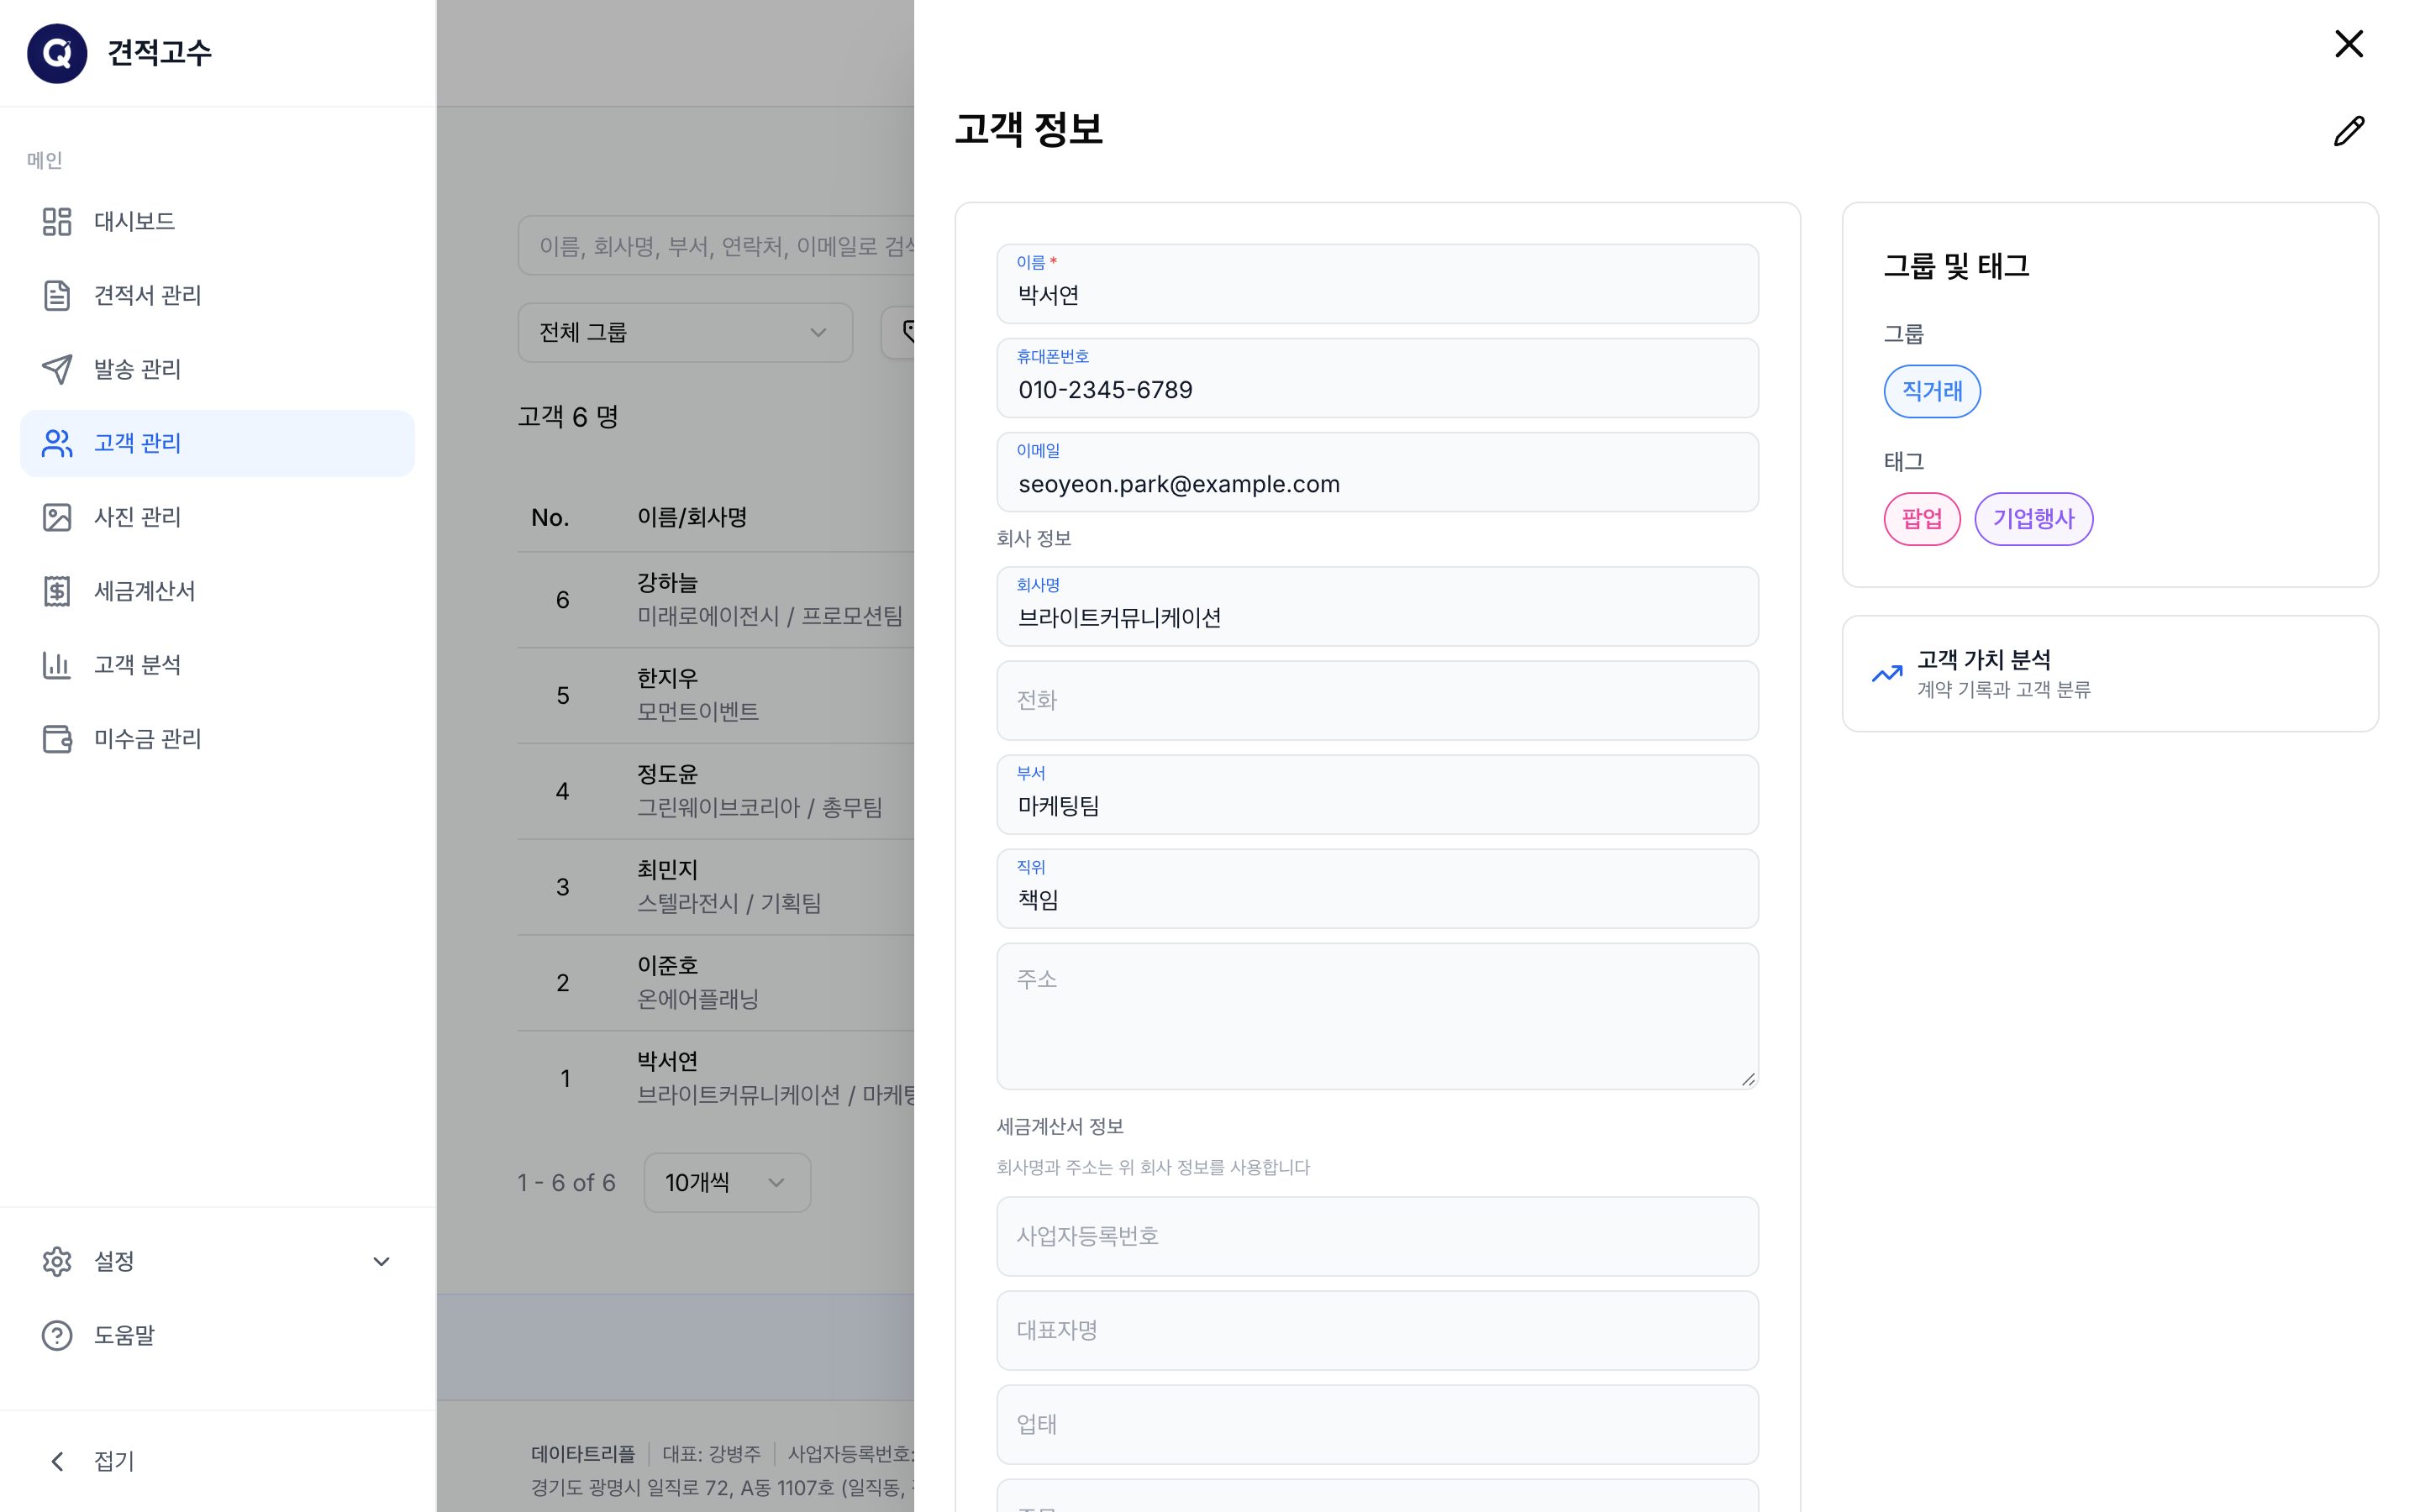
Task: Select customer row 최민지
Action: click(716, 887)
